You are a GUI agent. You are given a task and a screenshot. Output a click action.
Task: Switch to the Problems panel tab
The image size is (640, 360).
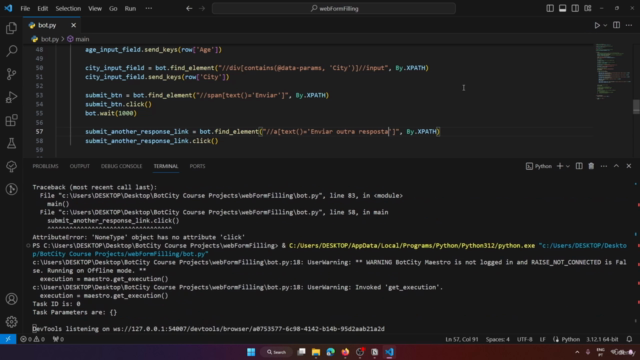45,166
